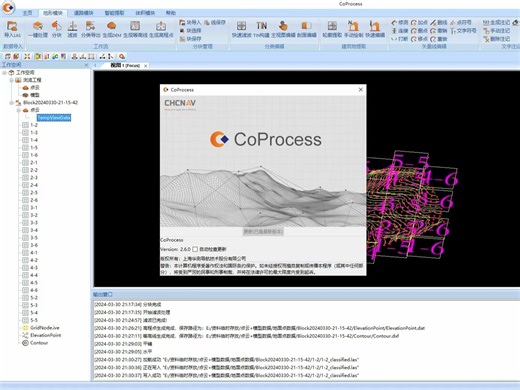Image resolution: width=520 pixels, height=390 pixels.
Task: Run the 一键处理 one-click processing tool
Action: pos(38,29)
